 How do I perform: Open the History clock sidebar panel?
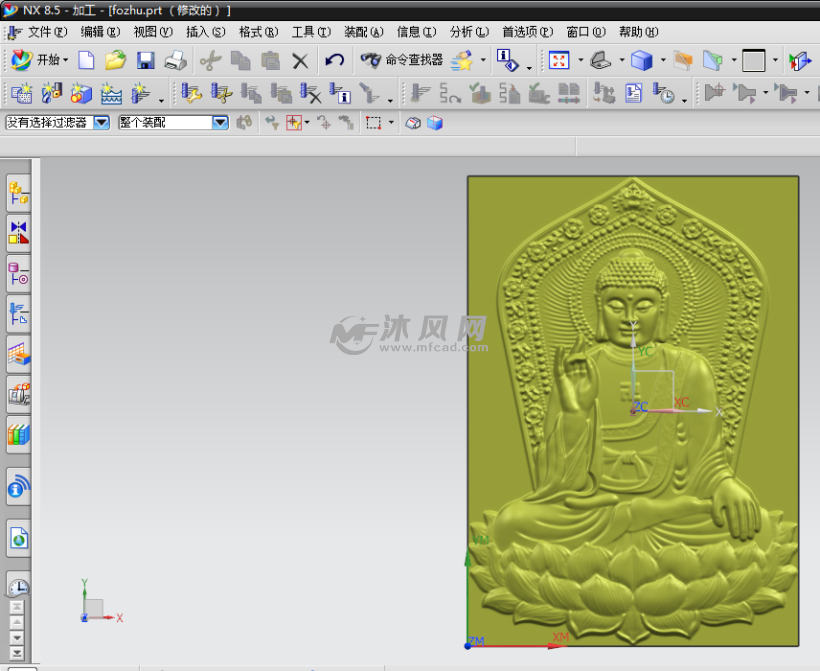(18, 586)
